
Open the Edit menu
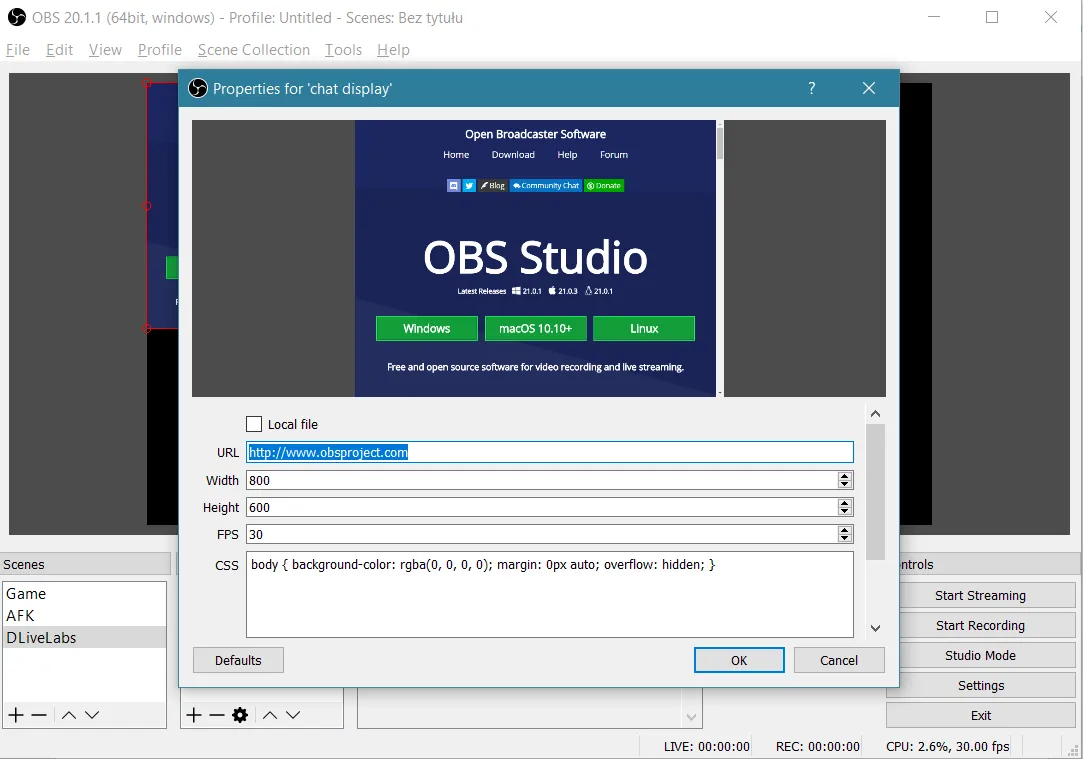click(59, 50)
